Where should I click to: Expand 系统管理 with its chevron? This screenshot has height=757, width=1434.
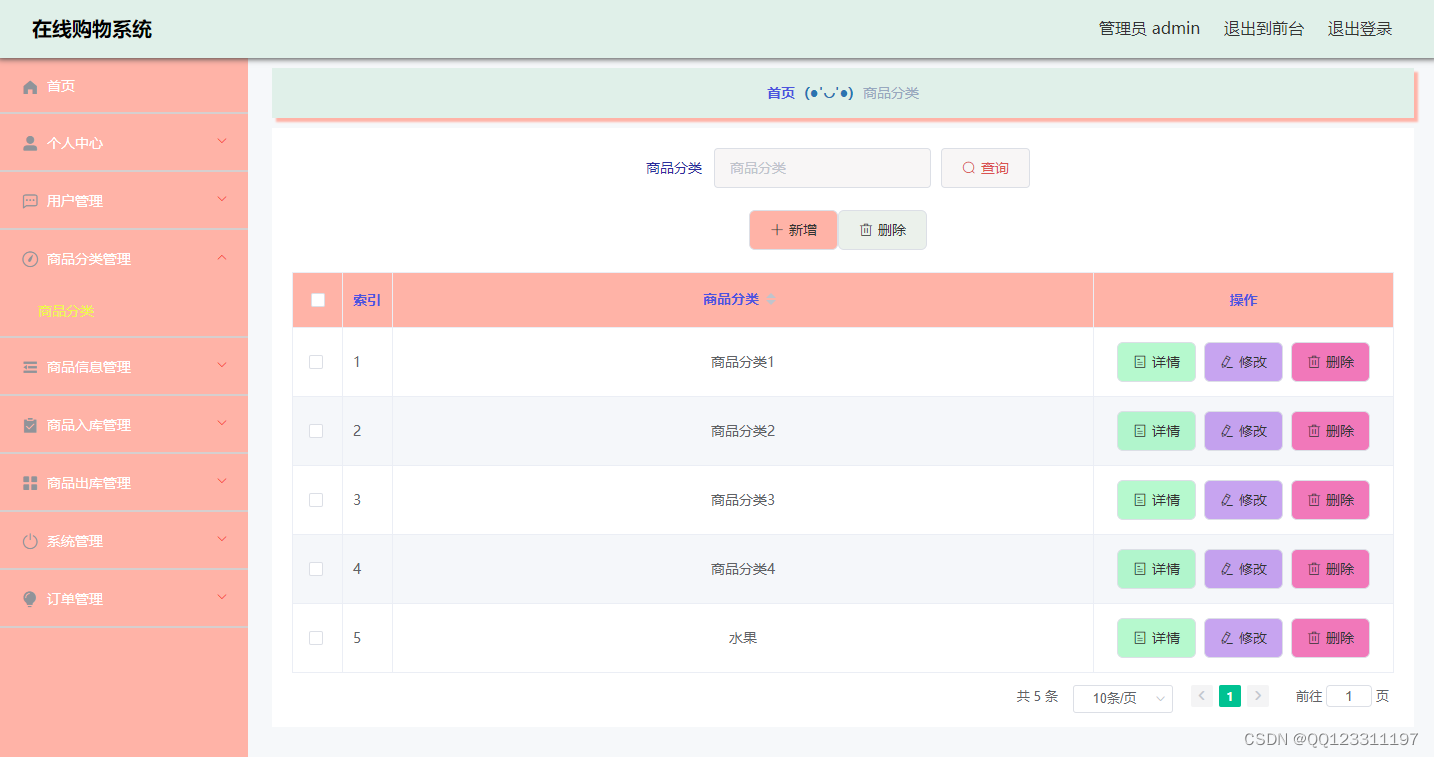coord(222,539)
